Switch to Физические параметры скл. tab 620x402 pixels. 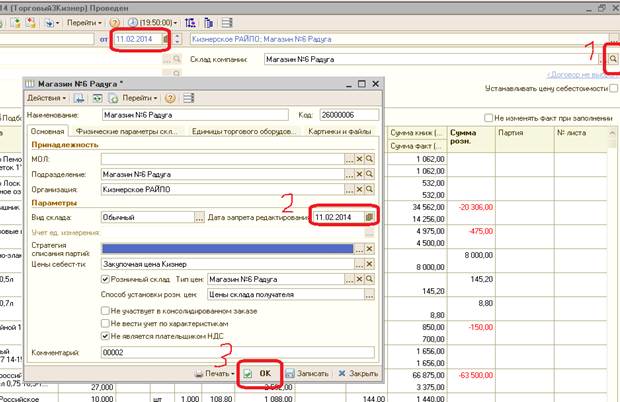[127, 131]
